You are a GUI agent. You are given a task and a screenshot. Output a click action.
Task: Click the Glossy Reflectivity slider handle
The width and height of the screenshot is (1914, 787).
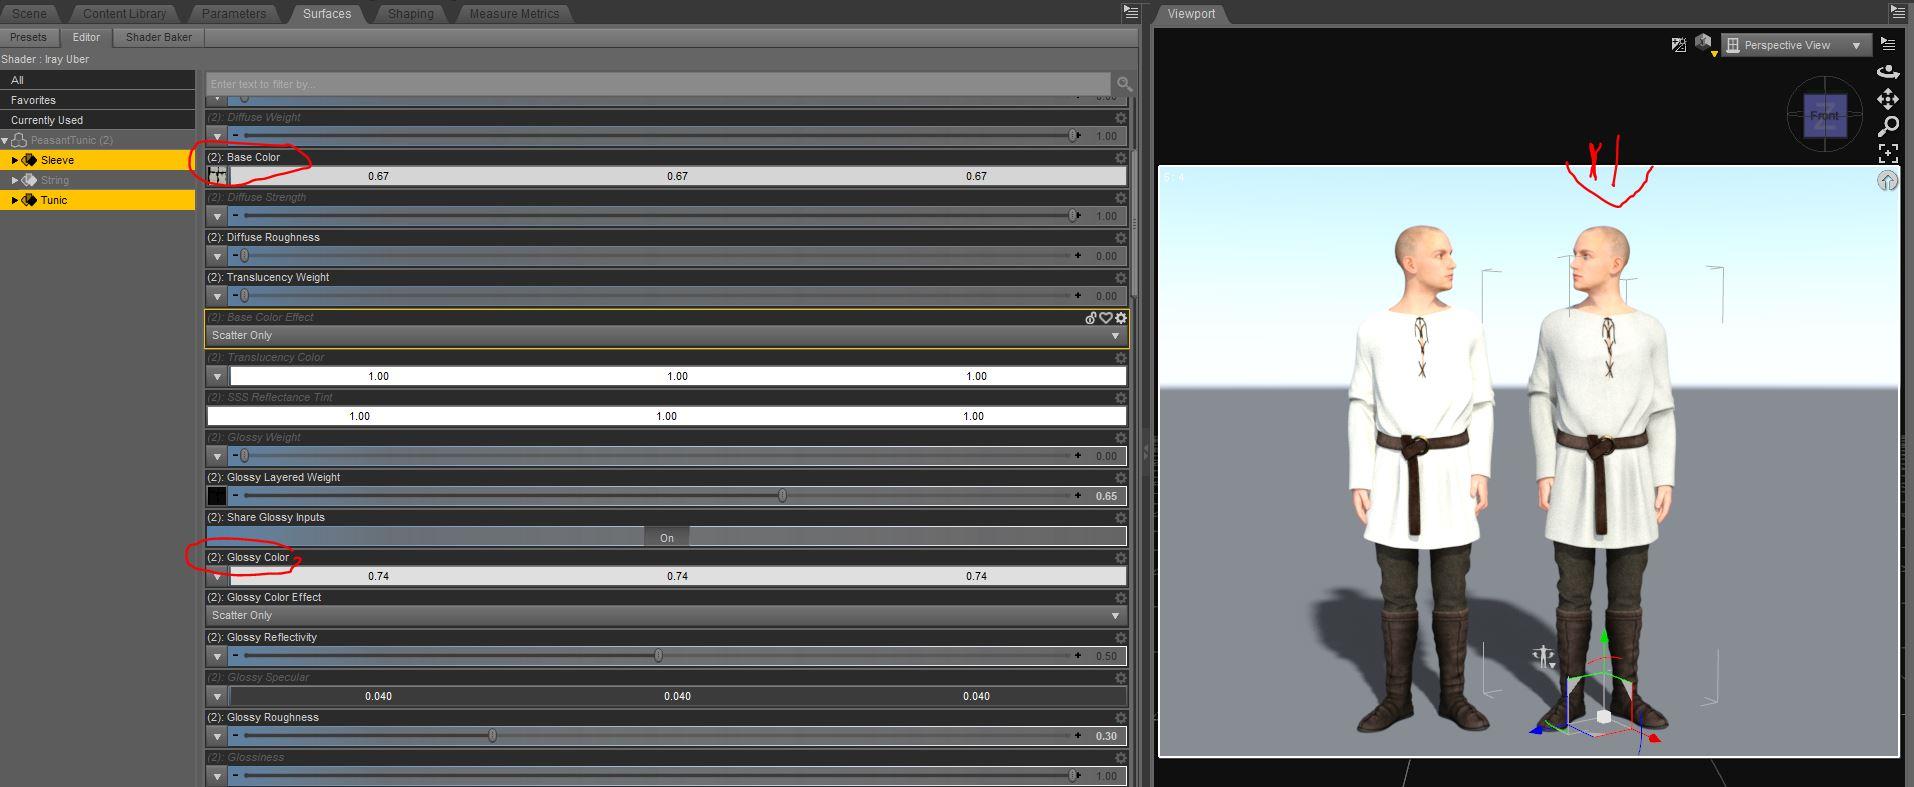pos(658,656)
